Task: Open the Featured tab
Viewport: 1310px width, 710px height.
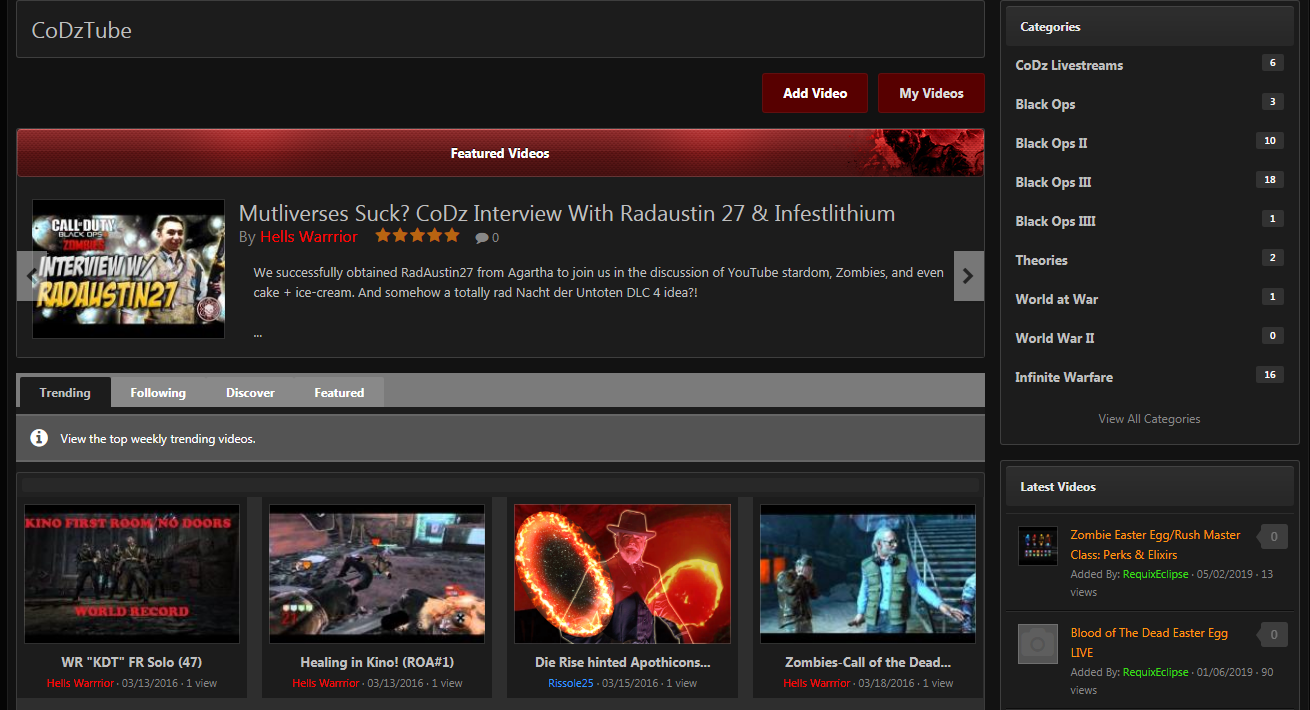Action: (x=339, y=393)
